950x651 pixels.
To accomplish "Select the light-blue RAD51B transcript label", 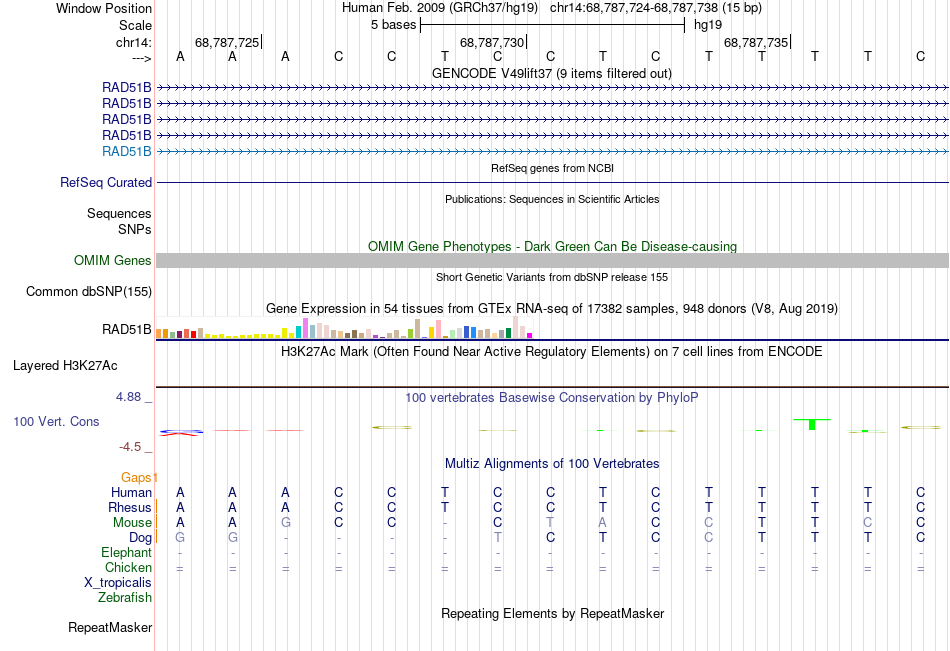I will (x=127, y=152).
